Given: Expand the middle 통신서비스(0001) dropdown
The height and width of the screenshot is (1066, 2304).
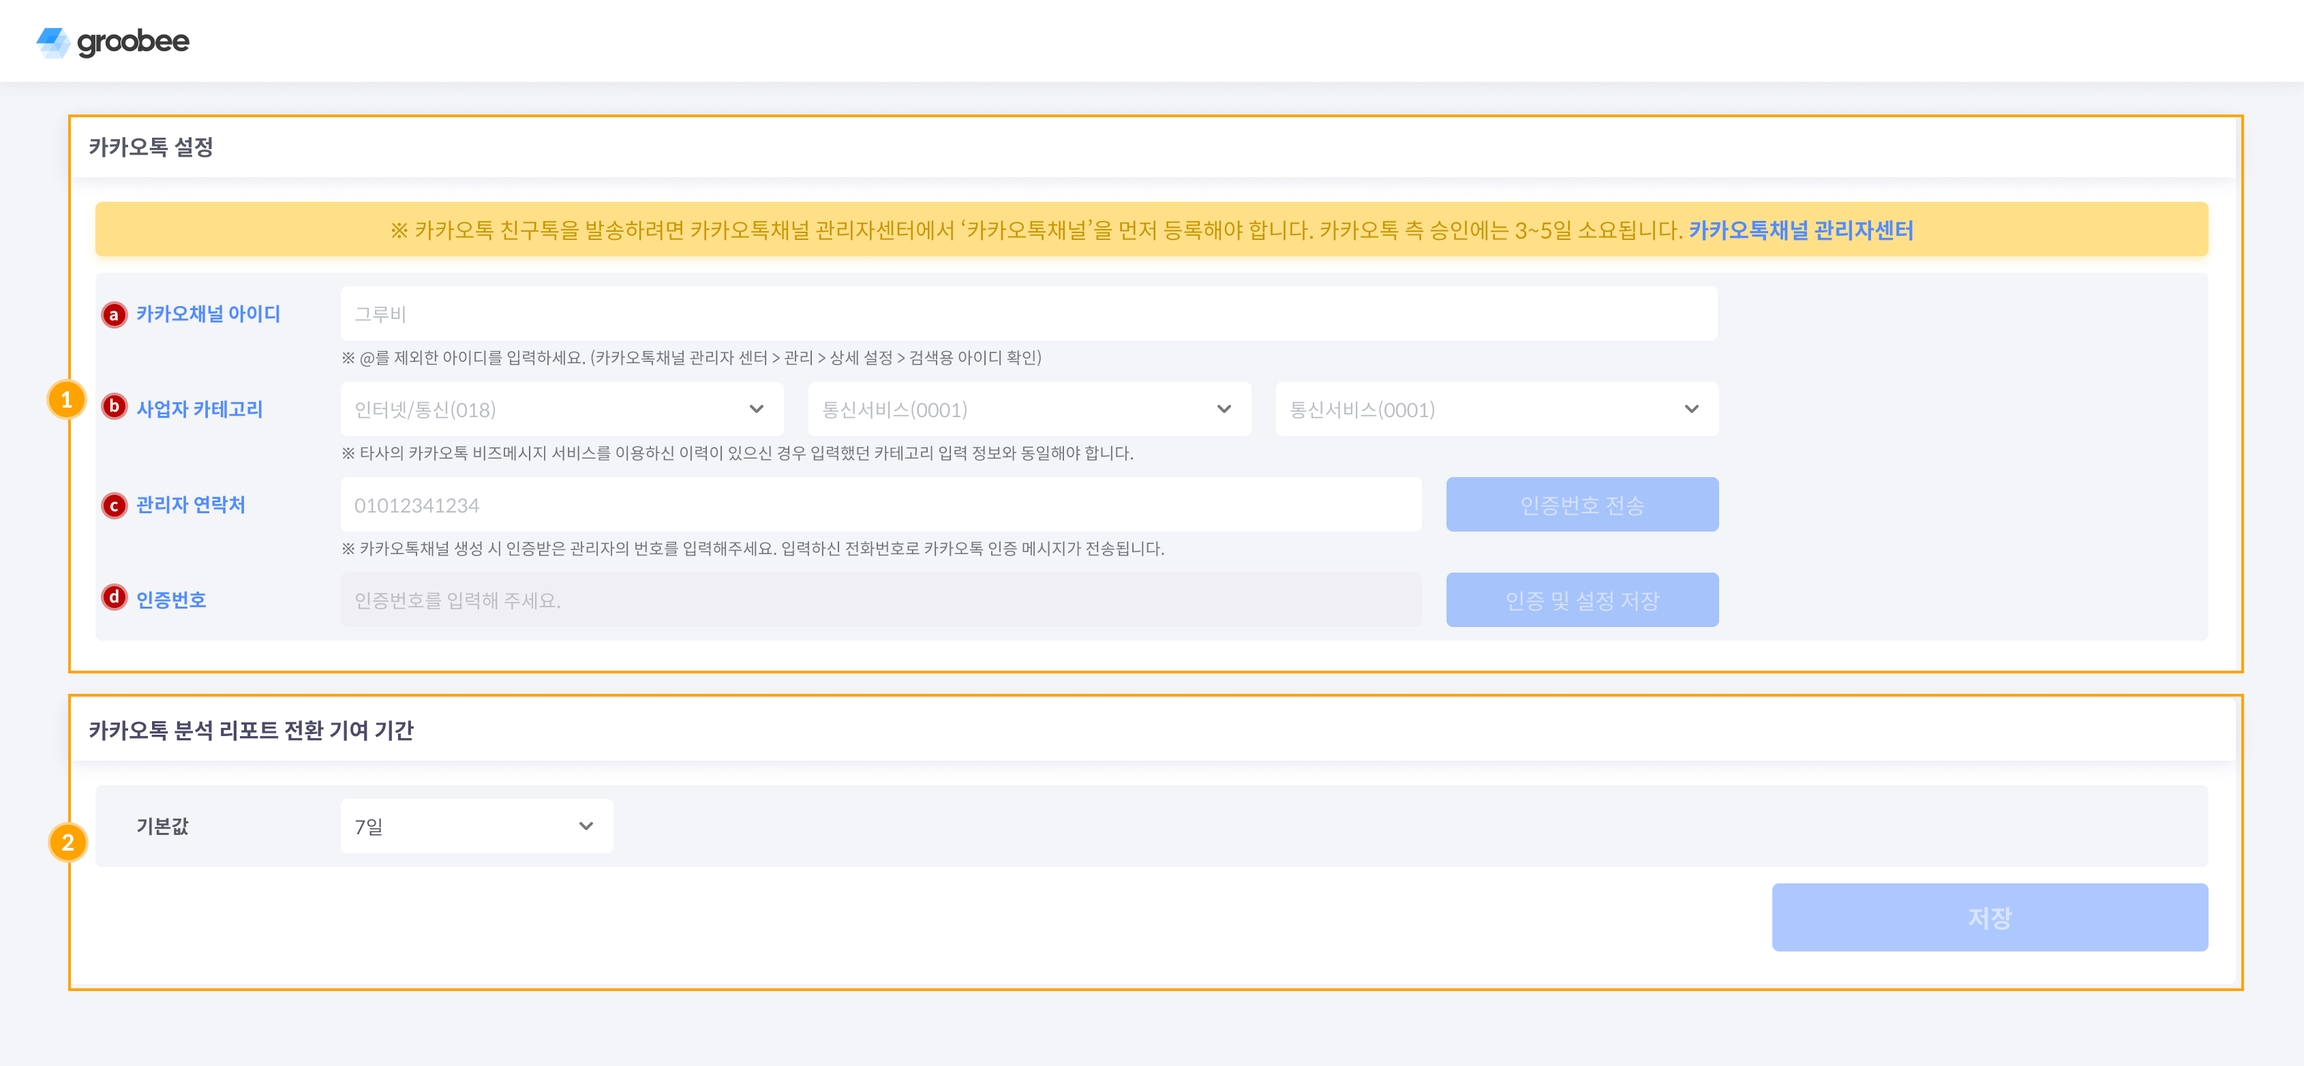Looking at the screenshot, I should pyautogui.click(x=1028, y=409).
